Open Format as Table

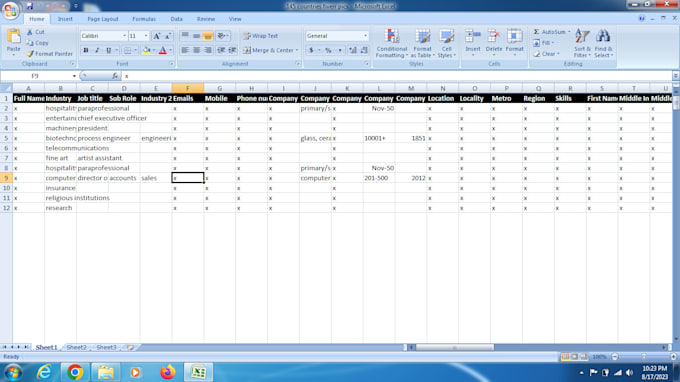pyautogui.click(x=422, y=43)
